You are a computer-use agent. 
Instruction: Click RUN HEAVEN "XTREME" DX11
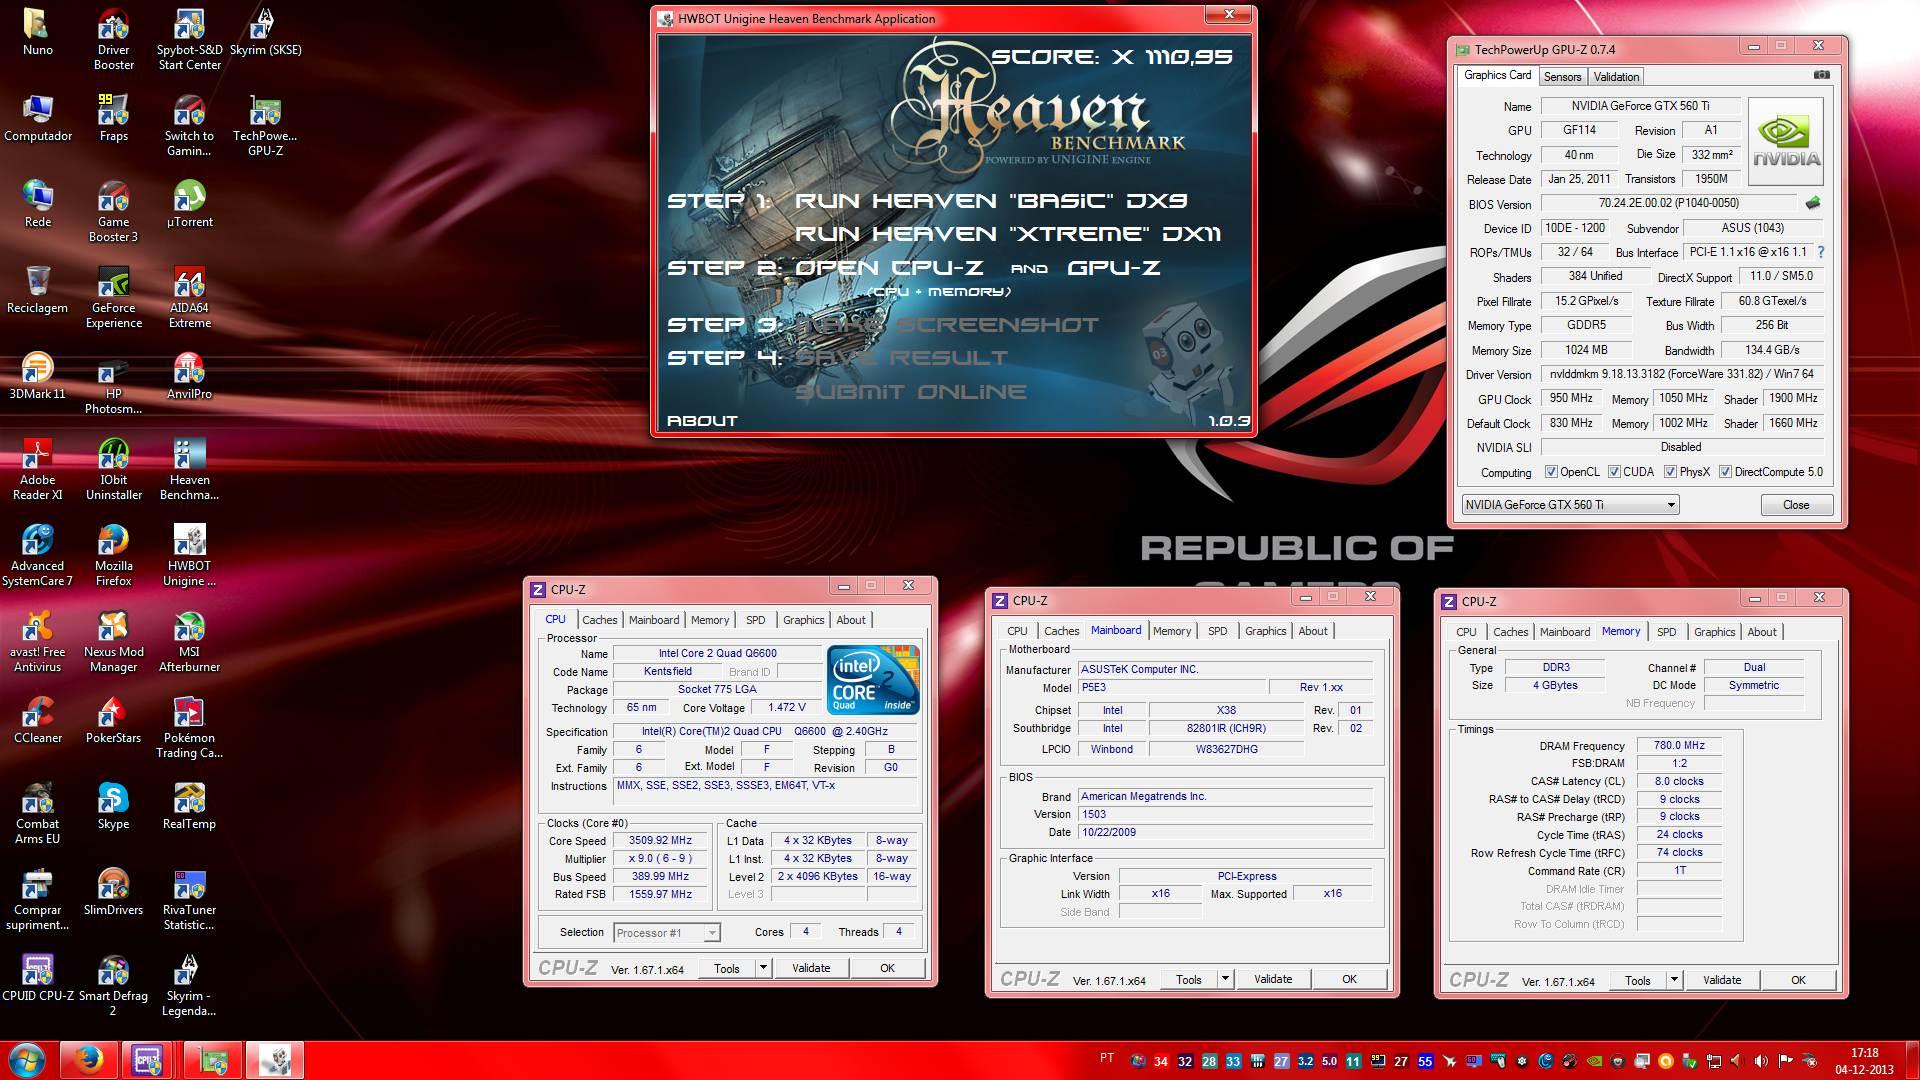[x=1008, y=234]
